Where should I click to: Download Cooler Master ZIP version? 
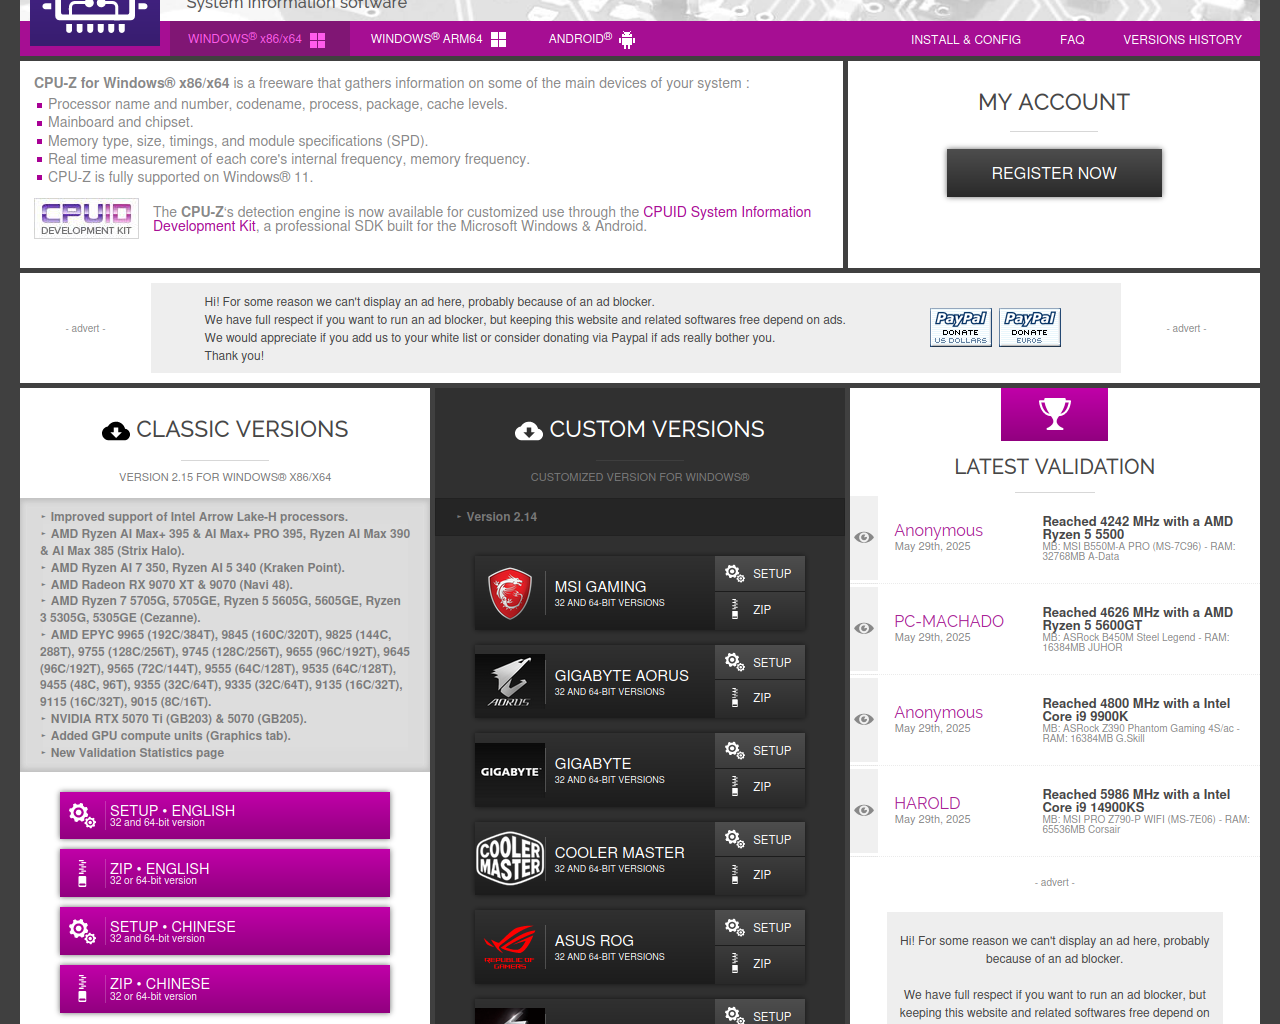click(x=760, y=875)
